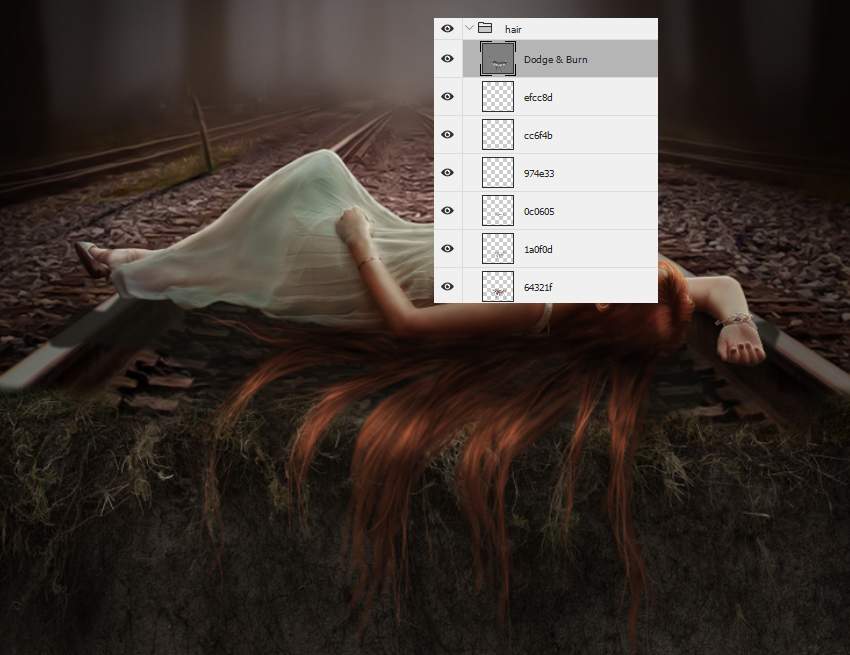Select the layer named 1a0f0d
The height and width of the screenshot is (655, 850).
(x=540, y=249)
